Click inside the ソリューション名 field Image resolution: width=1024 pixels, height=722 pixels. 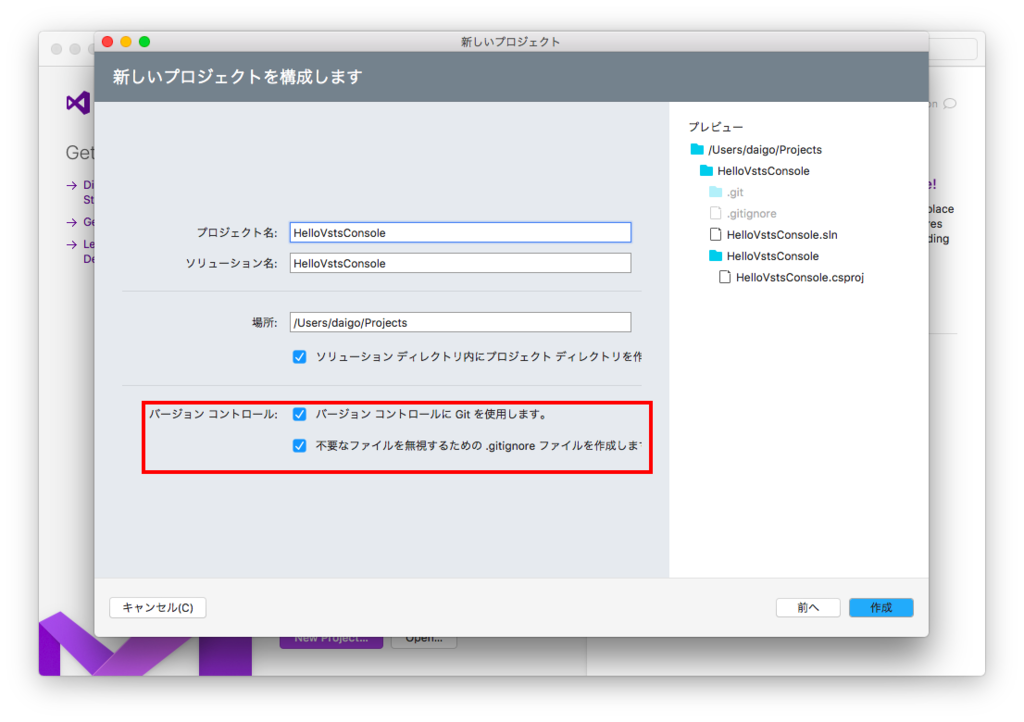[460, 262]
